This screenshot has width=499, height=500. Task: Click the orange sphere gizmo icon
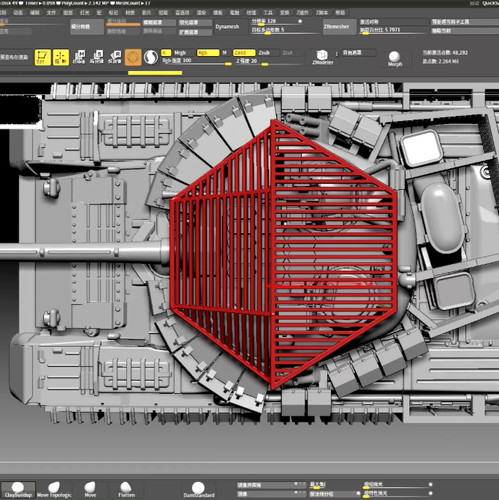tap(133, 57)
